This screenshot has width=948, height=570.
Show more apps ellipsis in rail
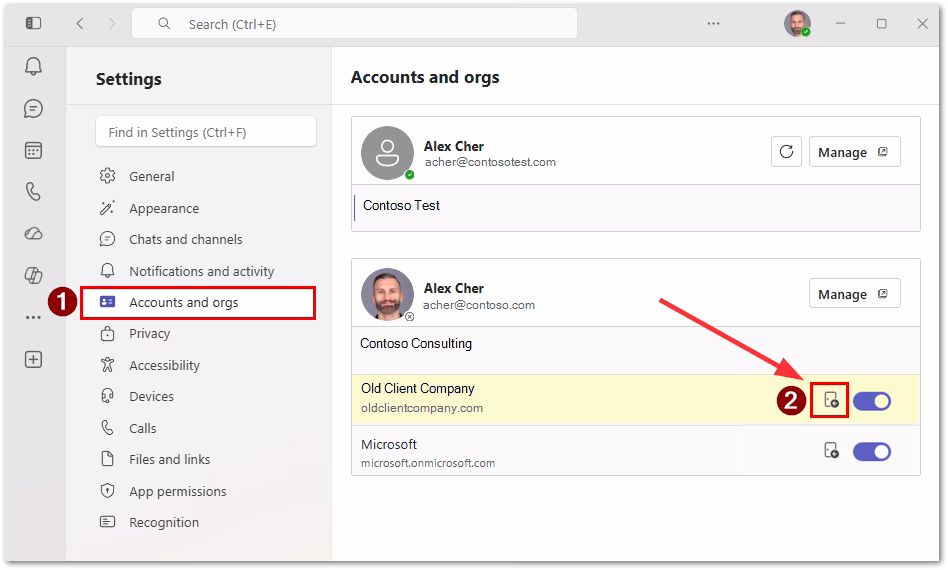coord(33,317)
